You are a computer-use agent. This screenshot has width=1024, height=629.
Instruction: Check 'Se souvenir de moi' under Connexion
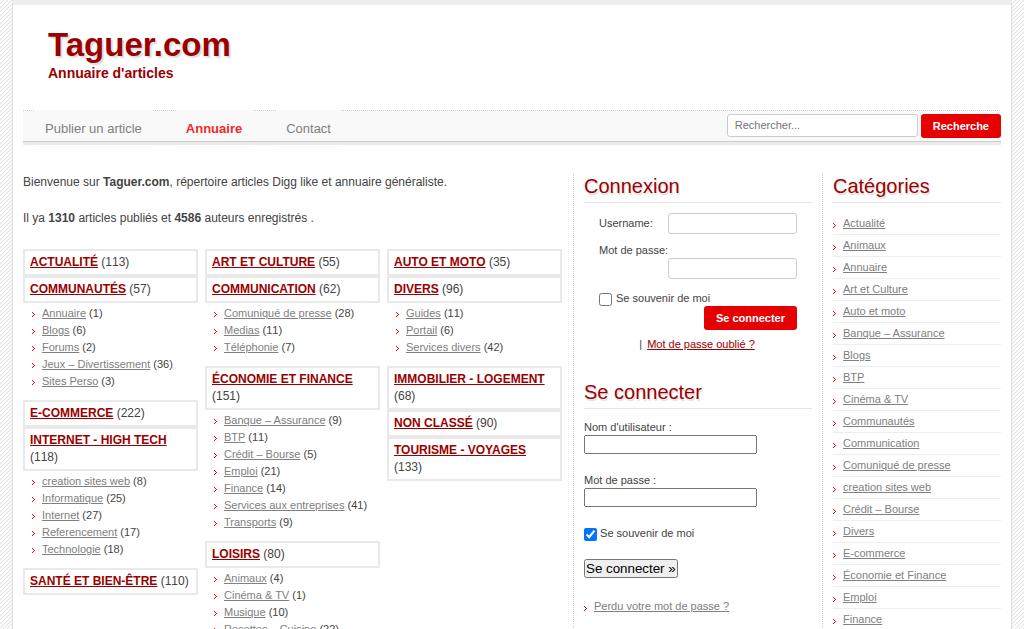[x=605, y=299]
